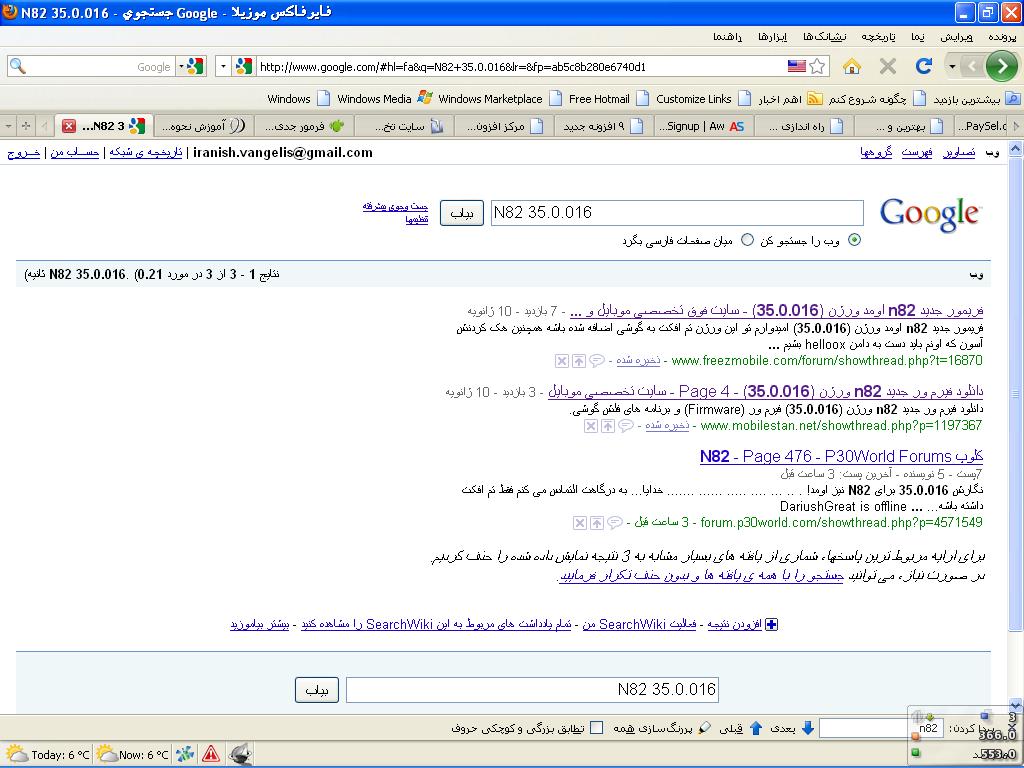
Task: Find next match with blue down arrow
Action: [x=808, y=728]
